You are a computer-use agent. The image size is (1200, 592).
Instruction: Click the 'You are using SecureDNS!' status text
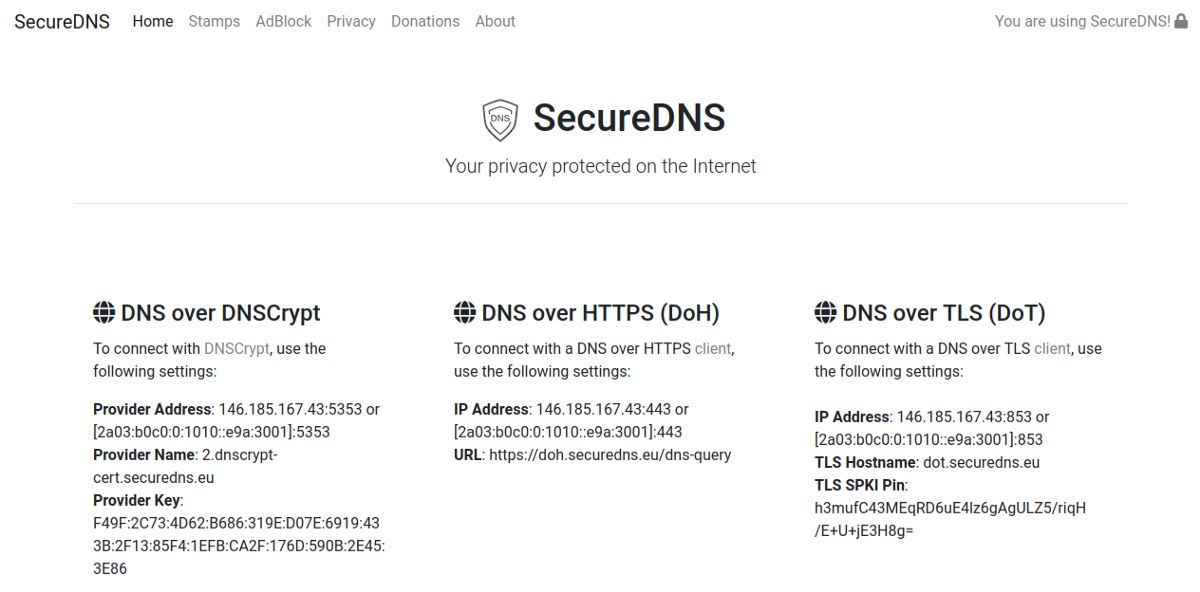[x=1082, y=21]
